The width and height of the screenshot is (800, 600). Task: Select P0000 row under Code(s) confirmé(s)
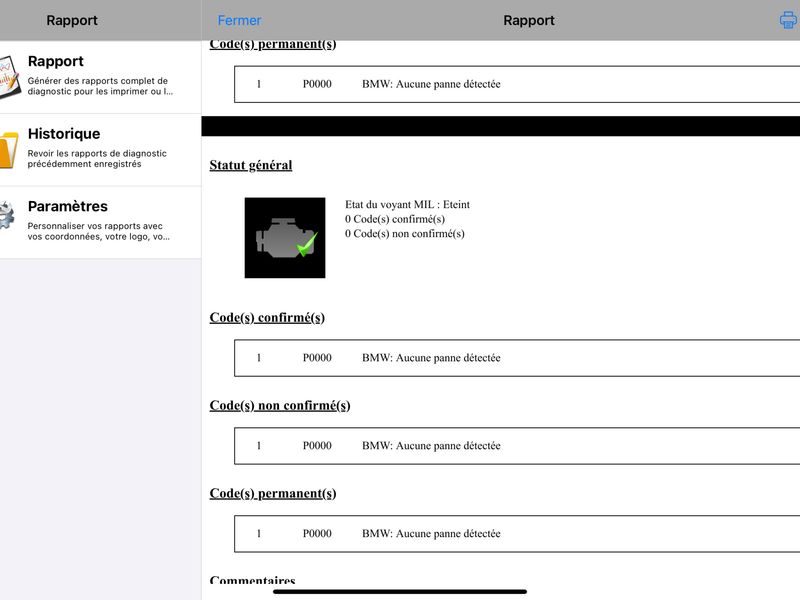pos(517,358)
